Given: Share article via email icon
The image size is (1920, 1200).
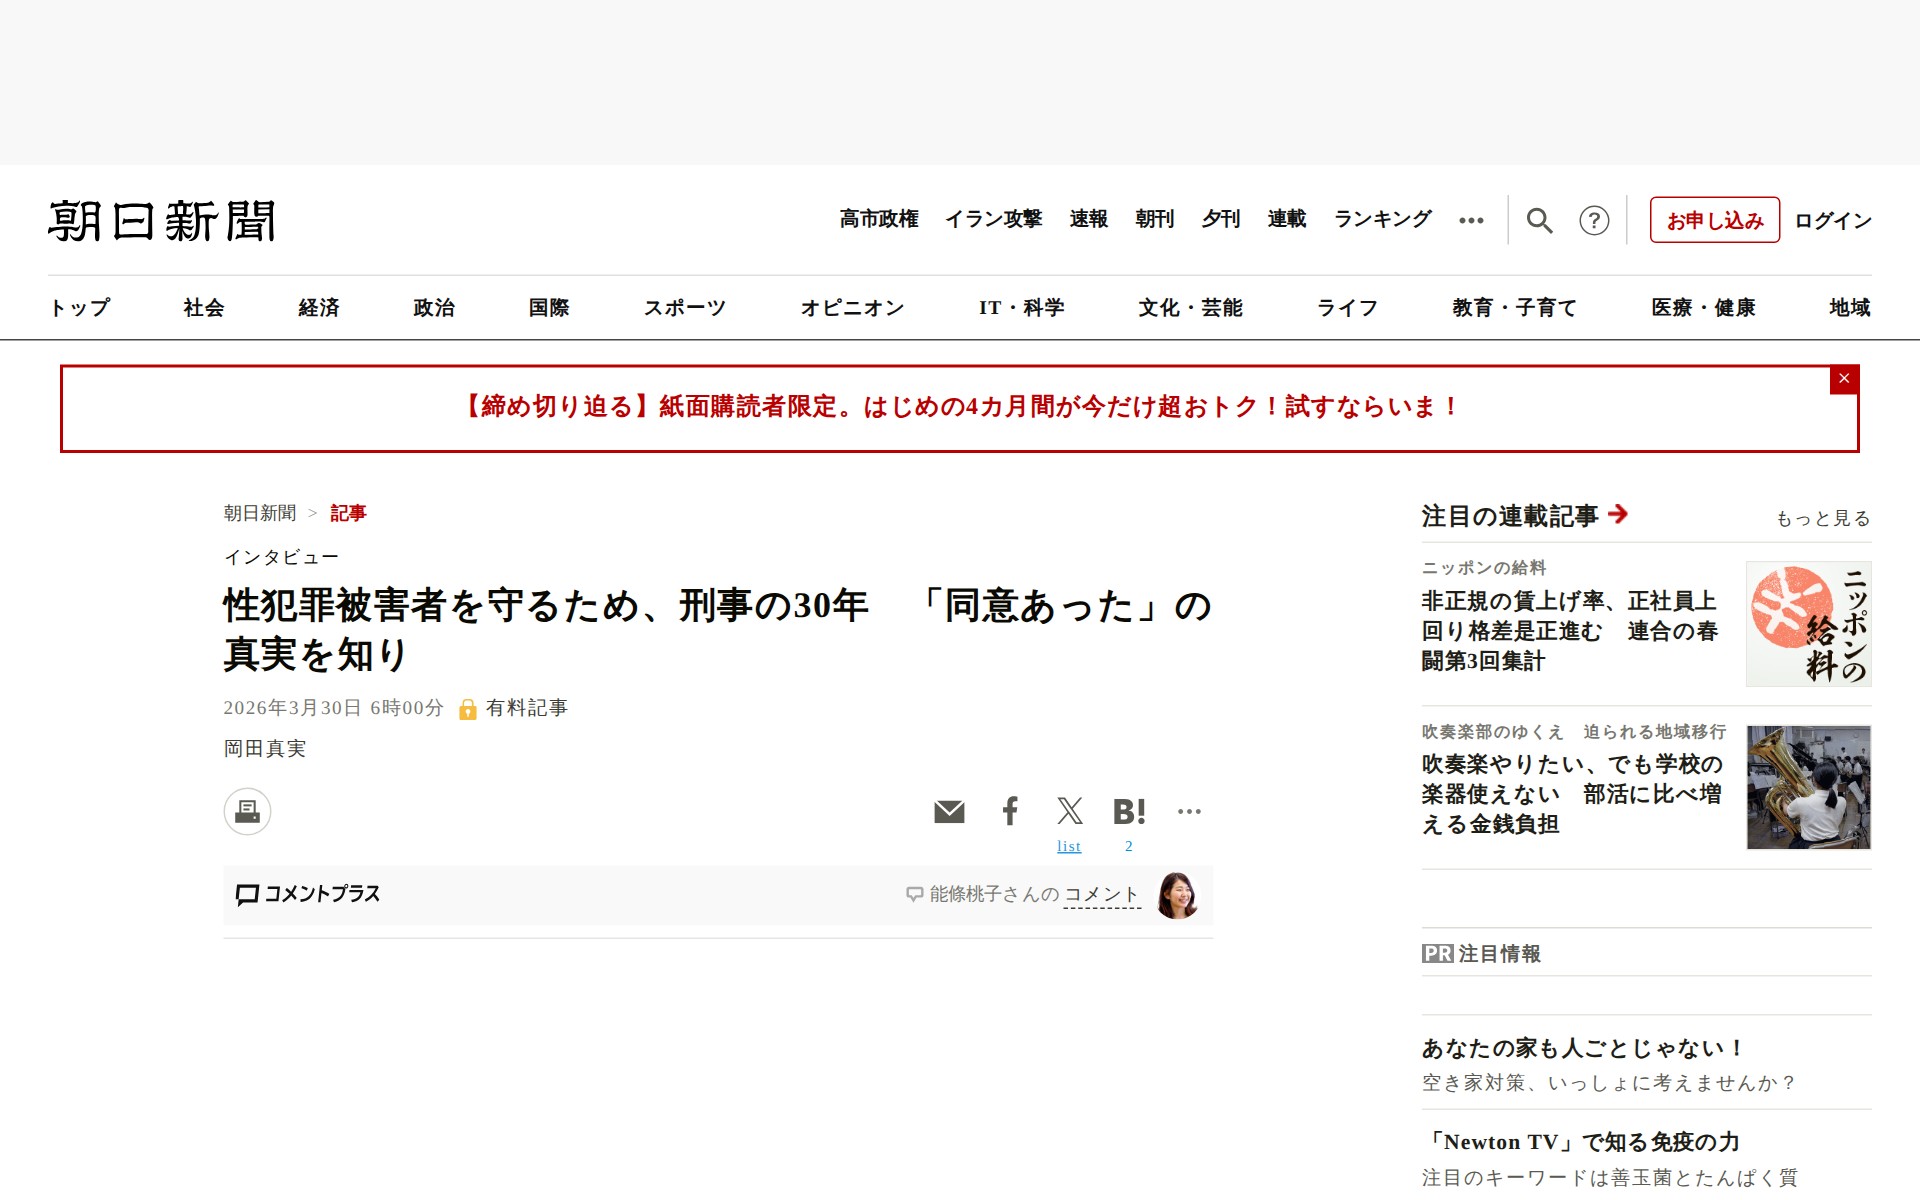Looking at the screenshot, I should pos(949,811).
